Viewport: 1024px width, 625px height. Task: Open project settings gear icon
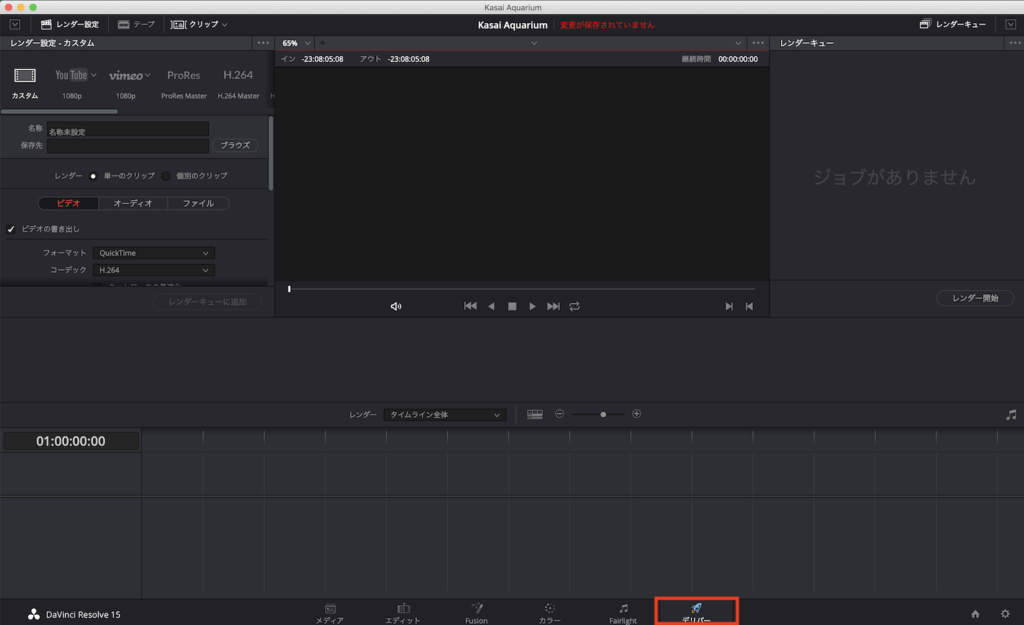pos(1005,613)
